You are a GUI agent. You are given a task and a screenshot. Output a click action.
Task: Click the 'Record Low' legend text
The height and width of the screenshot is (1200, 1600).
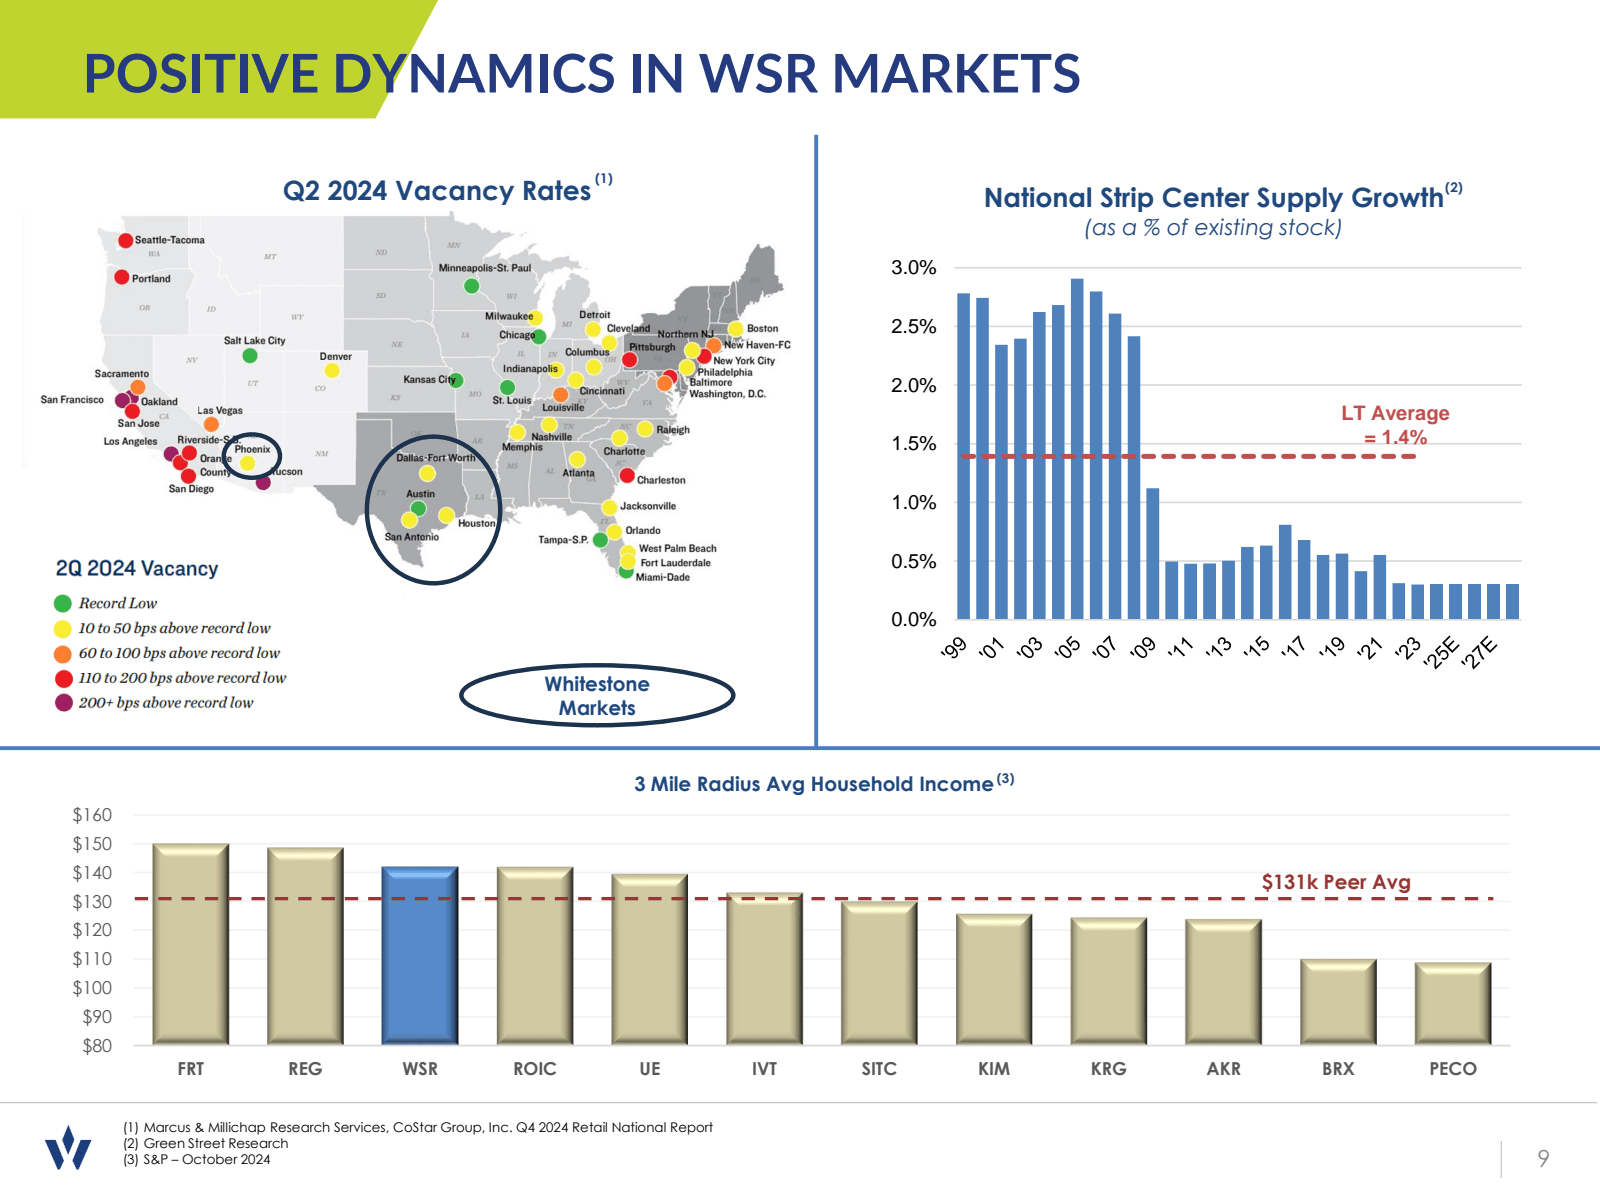(x=118, y=603)
